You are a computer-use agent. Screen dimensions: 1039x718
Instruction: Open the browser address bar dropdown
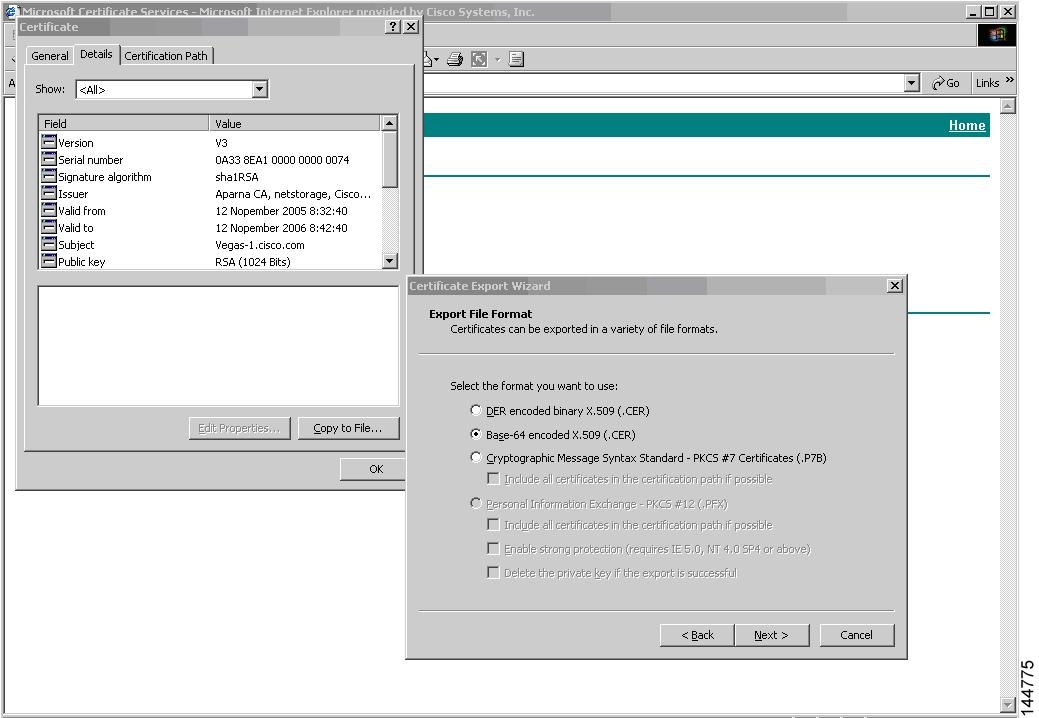pyautogui.click(x=911, y=83)
